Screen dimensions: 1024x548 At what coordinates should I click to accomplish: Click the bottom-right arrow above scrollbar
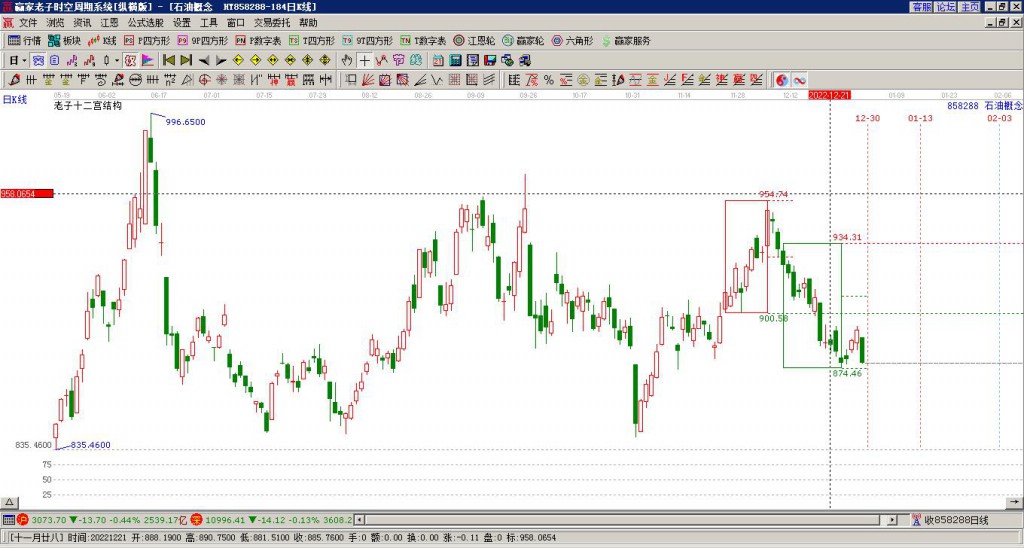(x=1014, y=502)
